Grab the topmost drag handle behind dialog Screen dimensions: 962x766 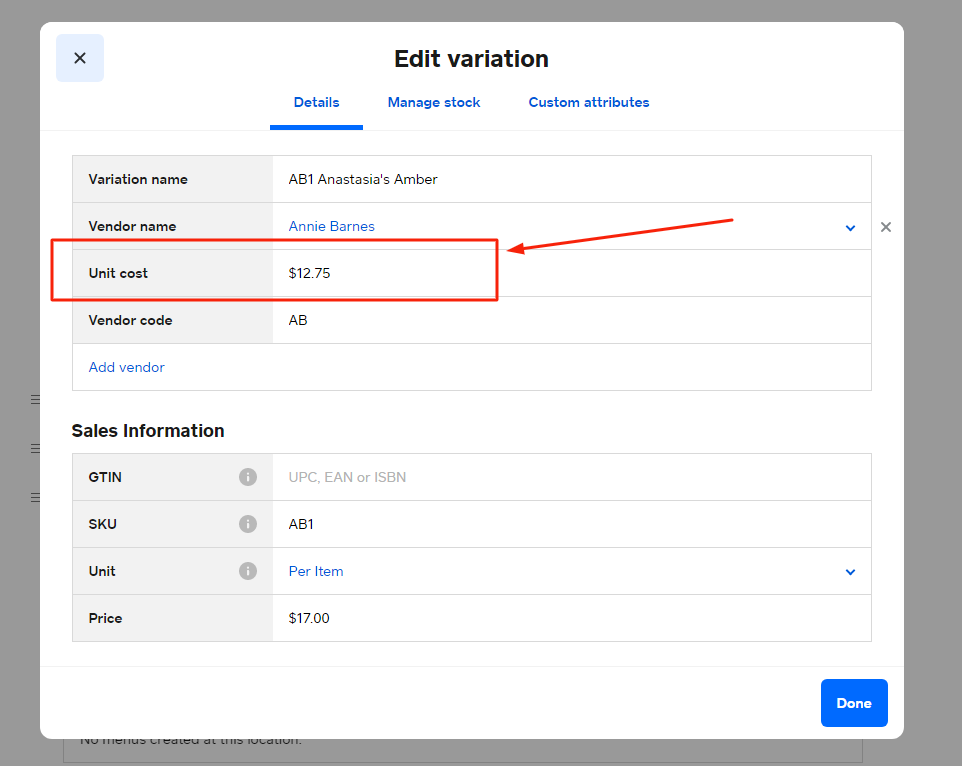pyautogui.click(x=35, y=400)
